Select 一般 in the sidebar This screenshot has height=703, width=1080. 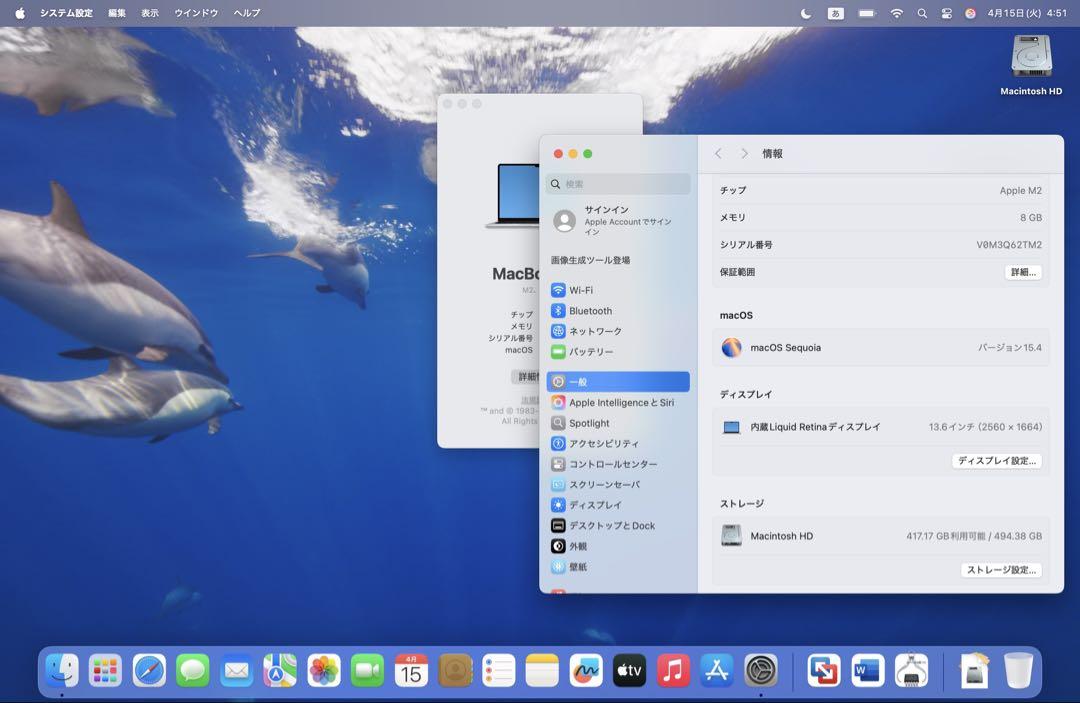tap(618, 381)
